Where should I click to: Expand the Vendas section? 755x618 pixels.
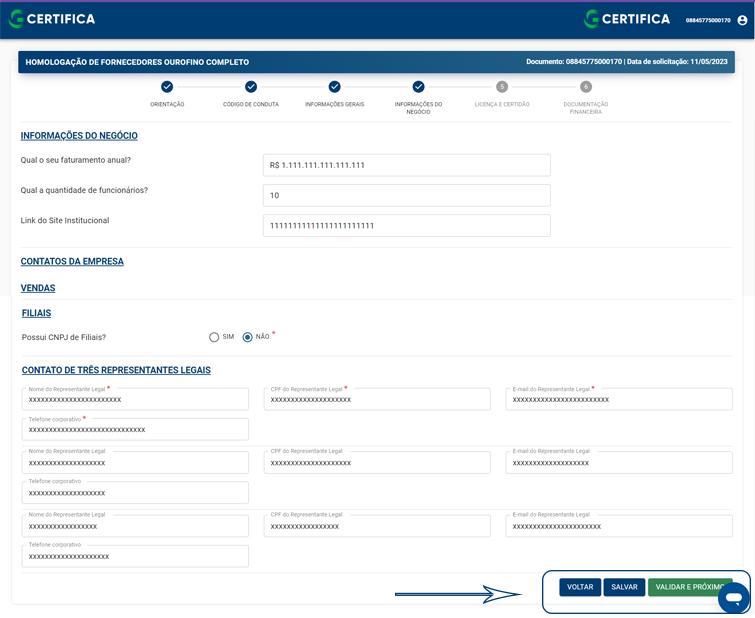point(38,288)
